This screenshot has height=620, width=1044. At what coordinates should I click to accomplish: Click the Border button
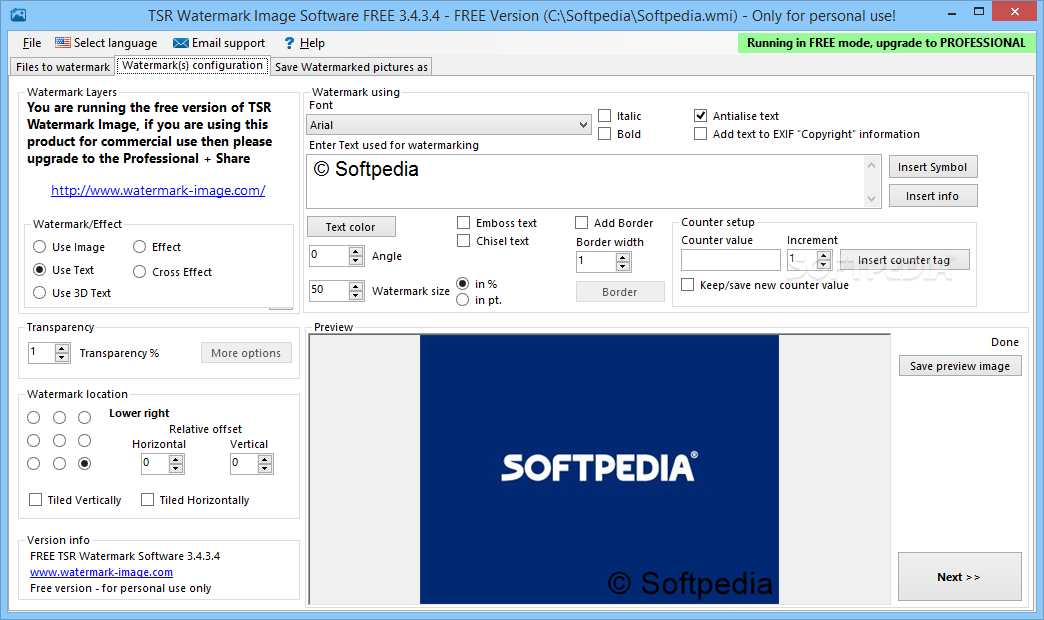(x=620, y=292)
